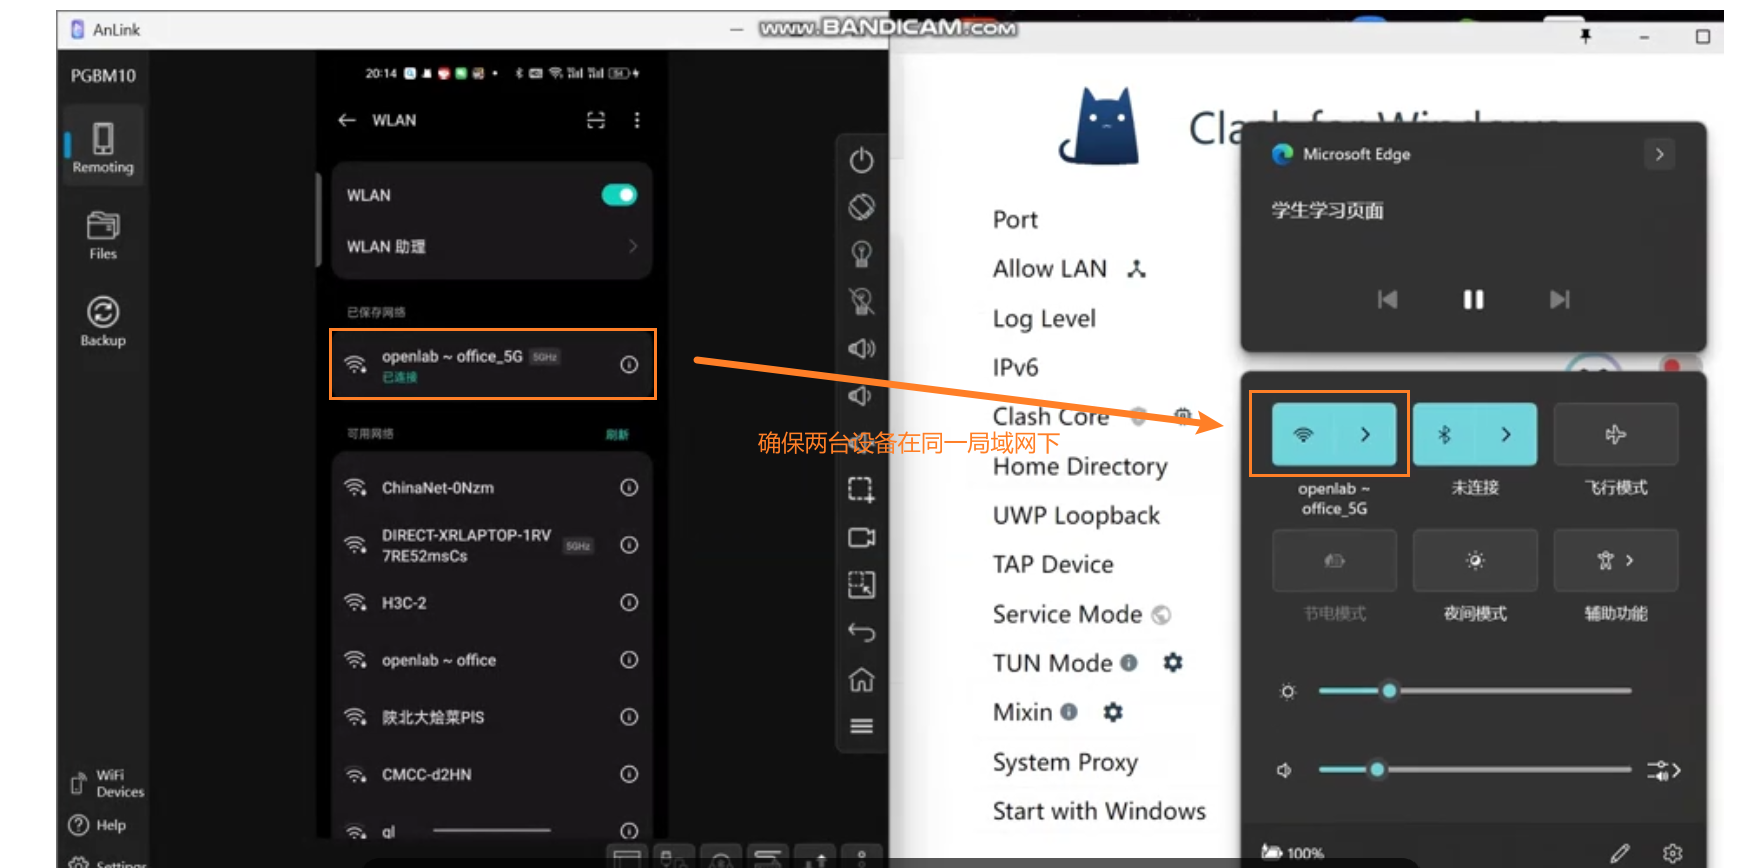Toggle airplane mode 飞行模式

[x=1616, y=435]
